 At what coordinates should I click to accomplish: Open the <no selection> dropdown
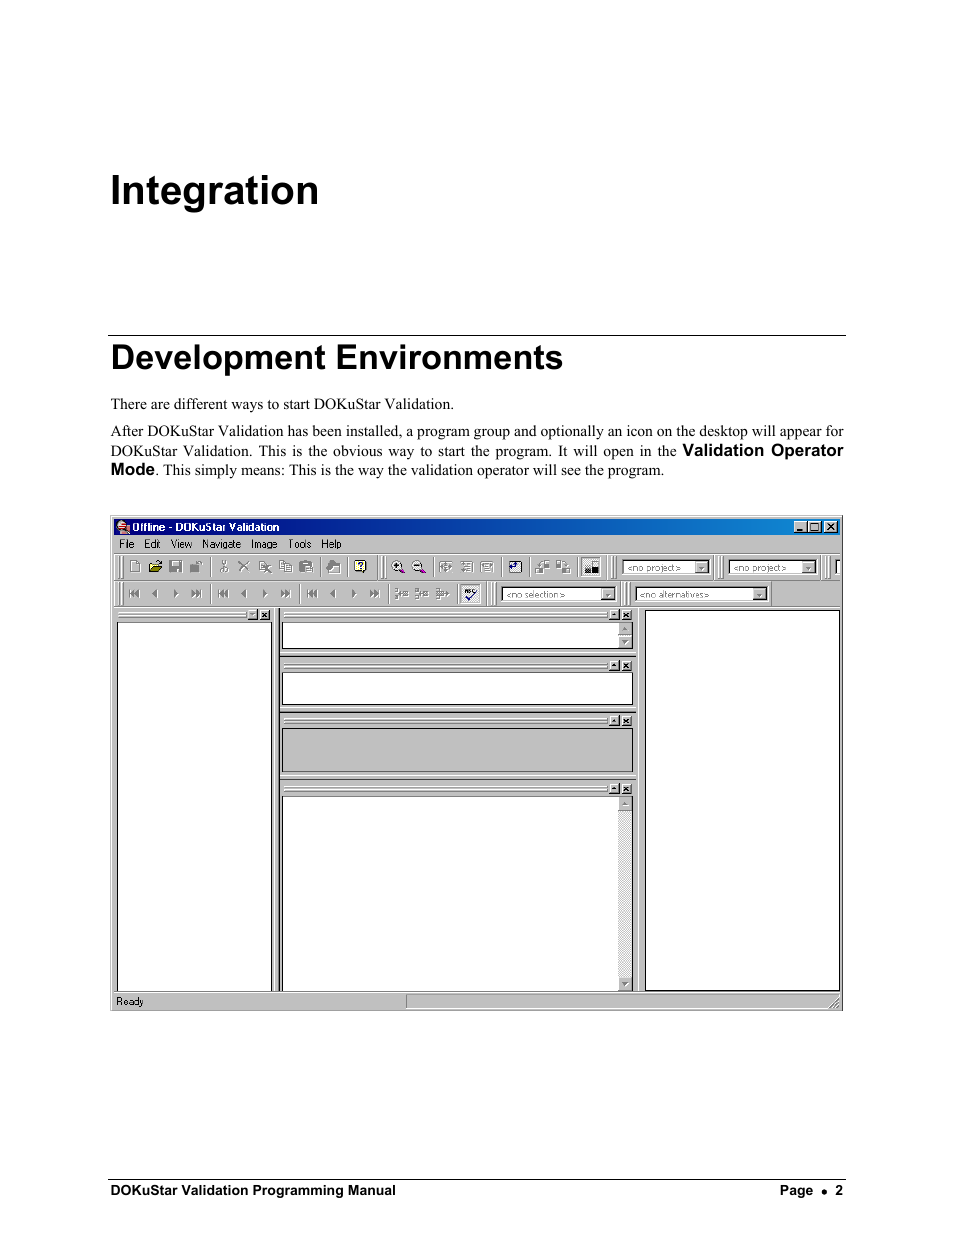click(x=608, y=595)
